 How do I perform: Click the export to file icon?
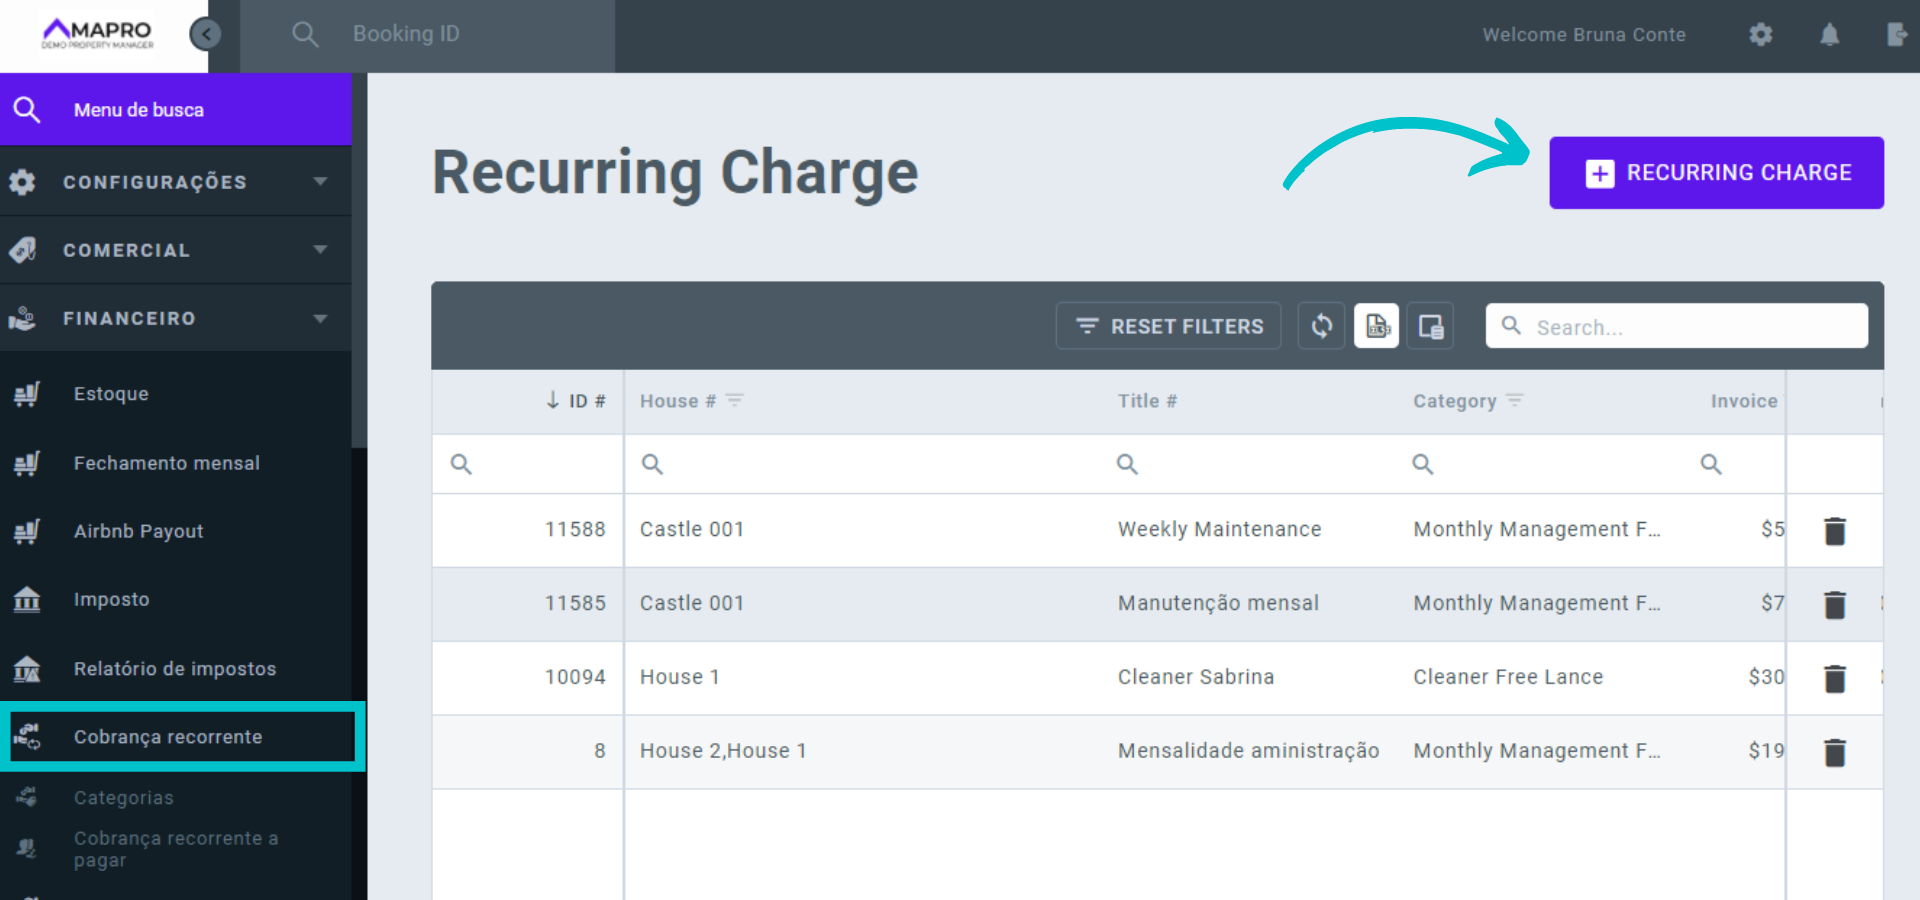1377,326
